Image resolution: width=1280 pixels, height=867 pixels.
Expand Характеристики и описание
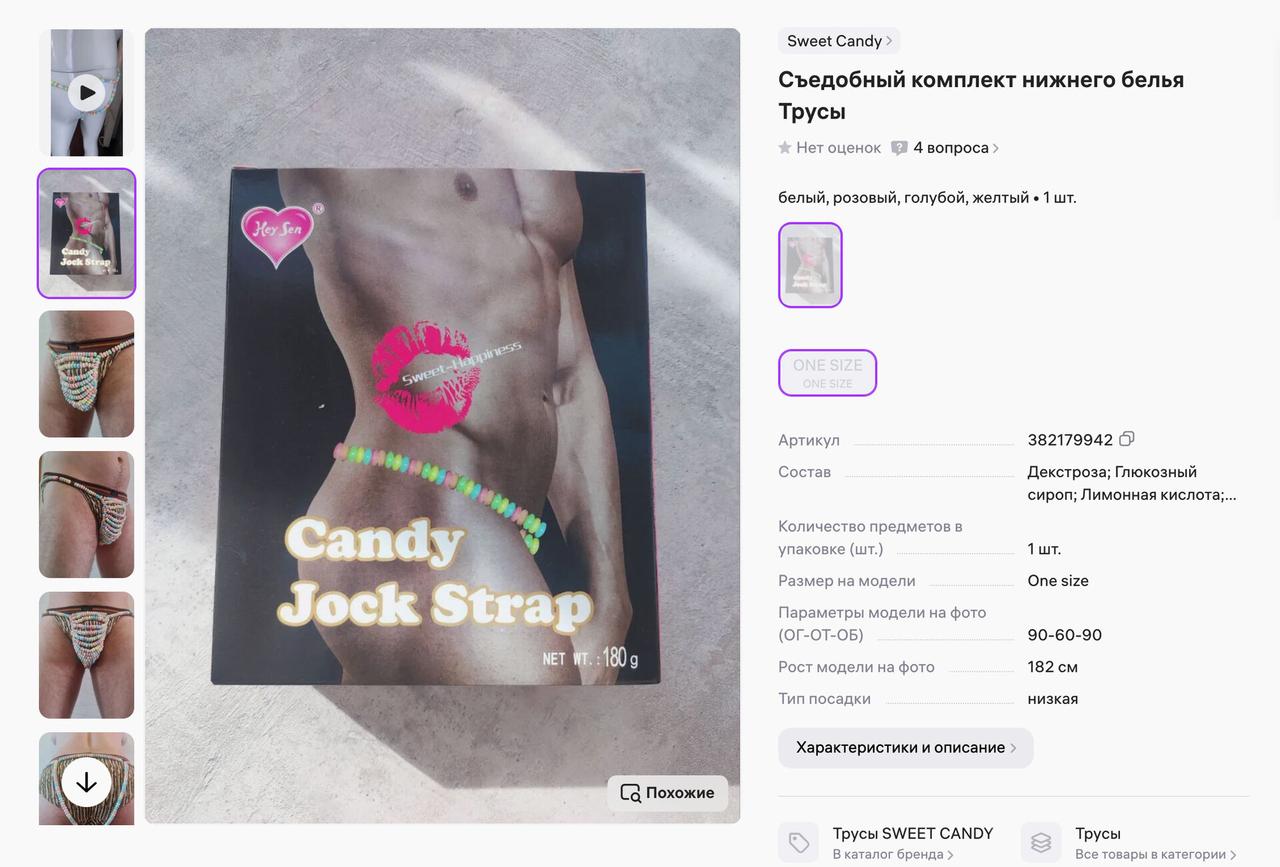pyautogui.click(x=905, y=747)
